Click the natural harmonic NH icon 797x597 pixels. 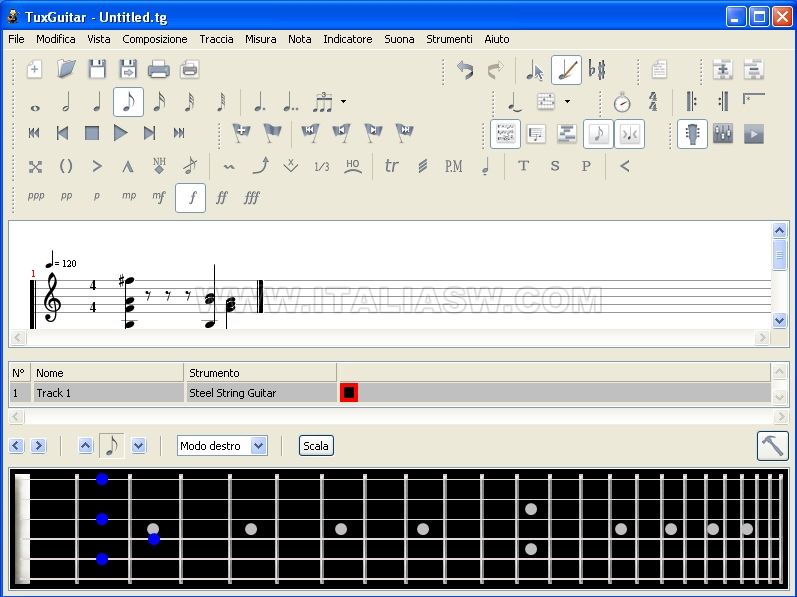(159, 166)
